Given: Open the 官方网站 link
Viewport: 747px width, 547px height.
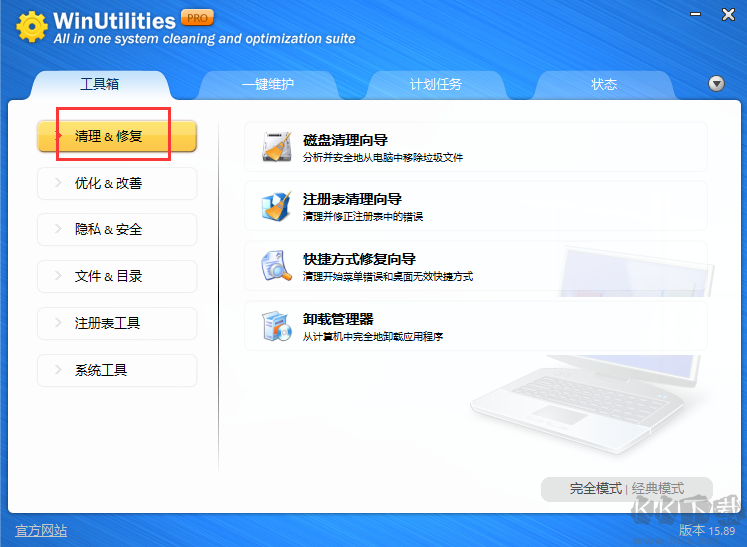Looking at the screenshot, I should (41, 530).
